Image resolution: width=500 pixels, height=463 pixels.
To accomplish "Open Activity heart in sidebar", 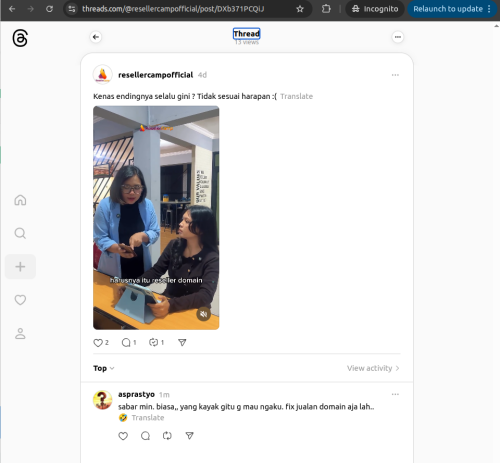I will point(20,300).
